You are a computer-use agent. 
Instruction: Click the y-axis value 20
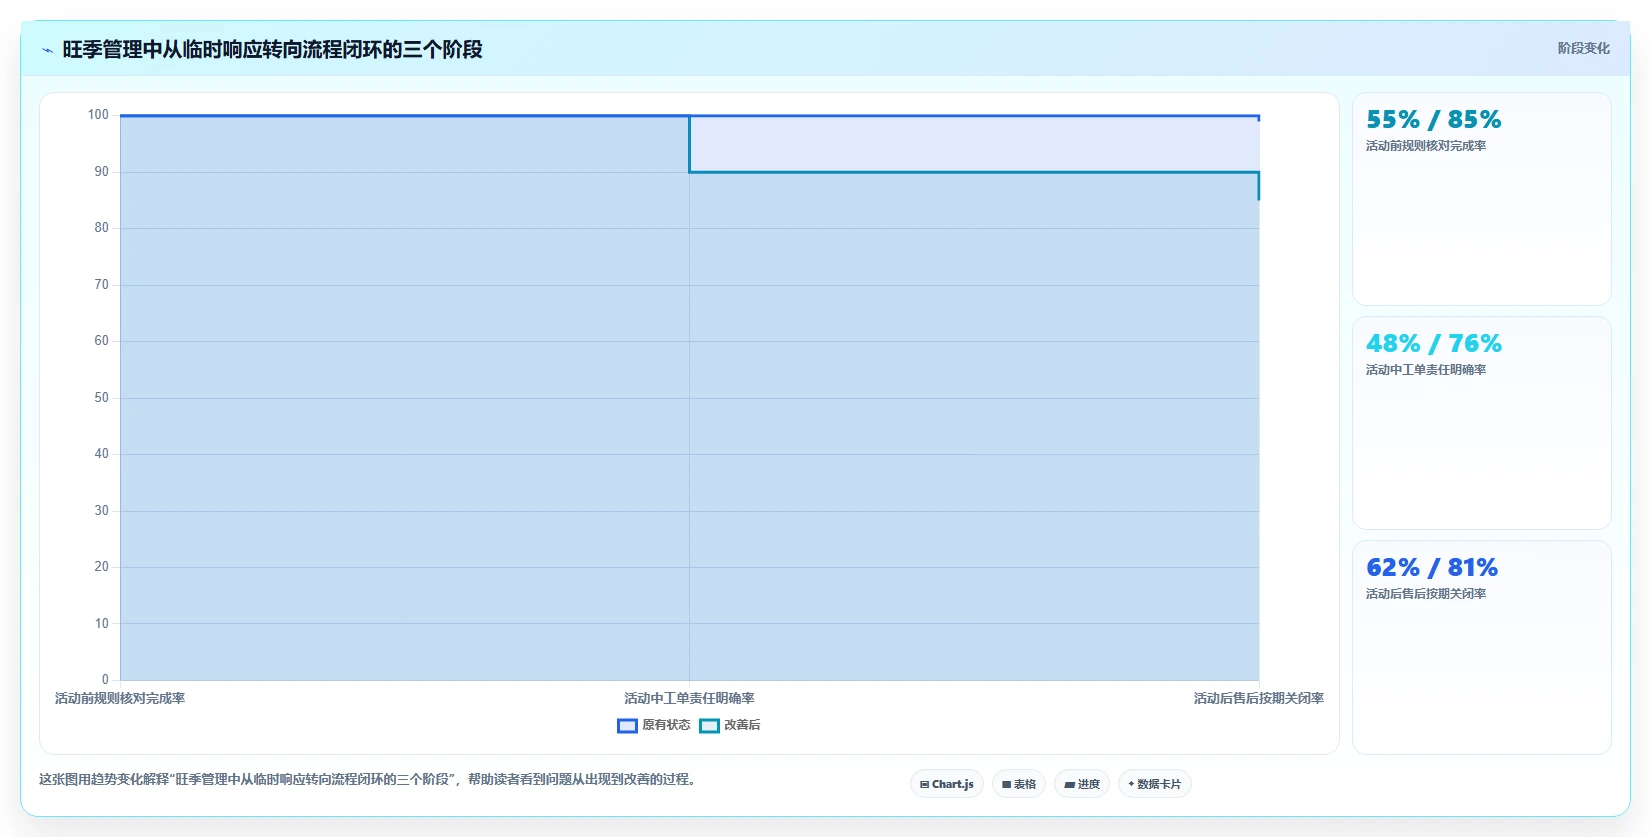tap(101, 567)
